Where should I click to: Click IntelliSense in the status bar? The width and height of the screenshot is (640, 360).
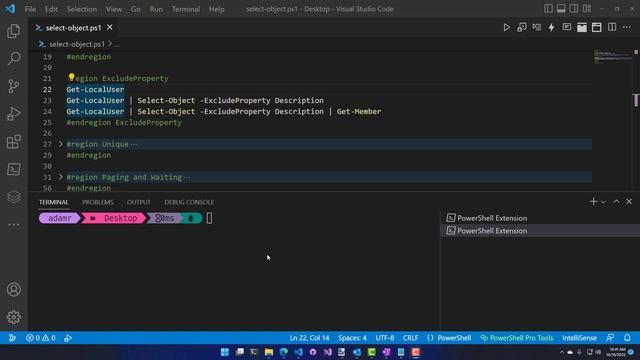[579, 338]
